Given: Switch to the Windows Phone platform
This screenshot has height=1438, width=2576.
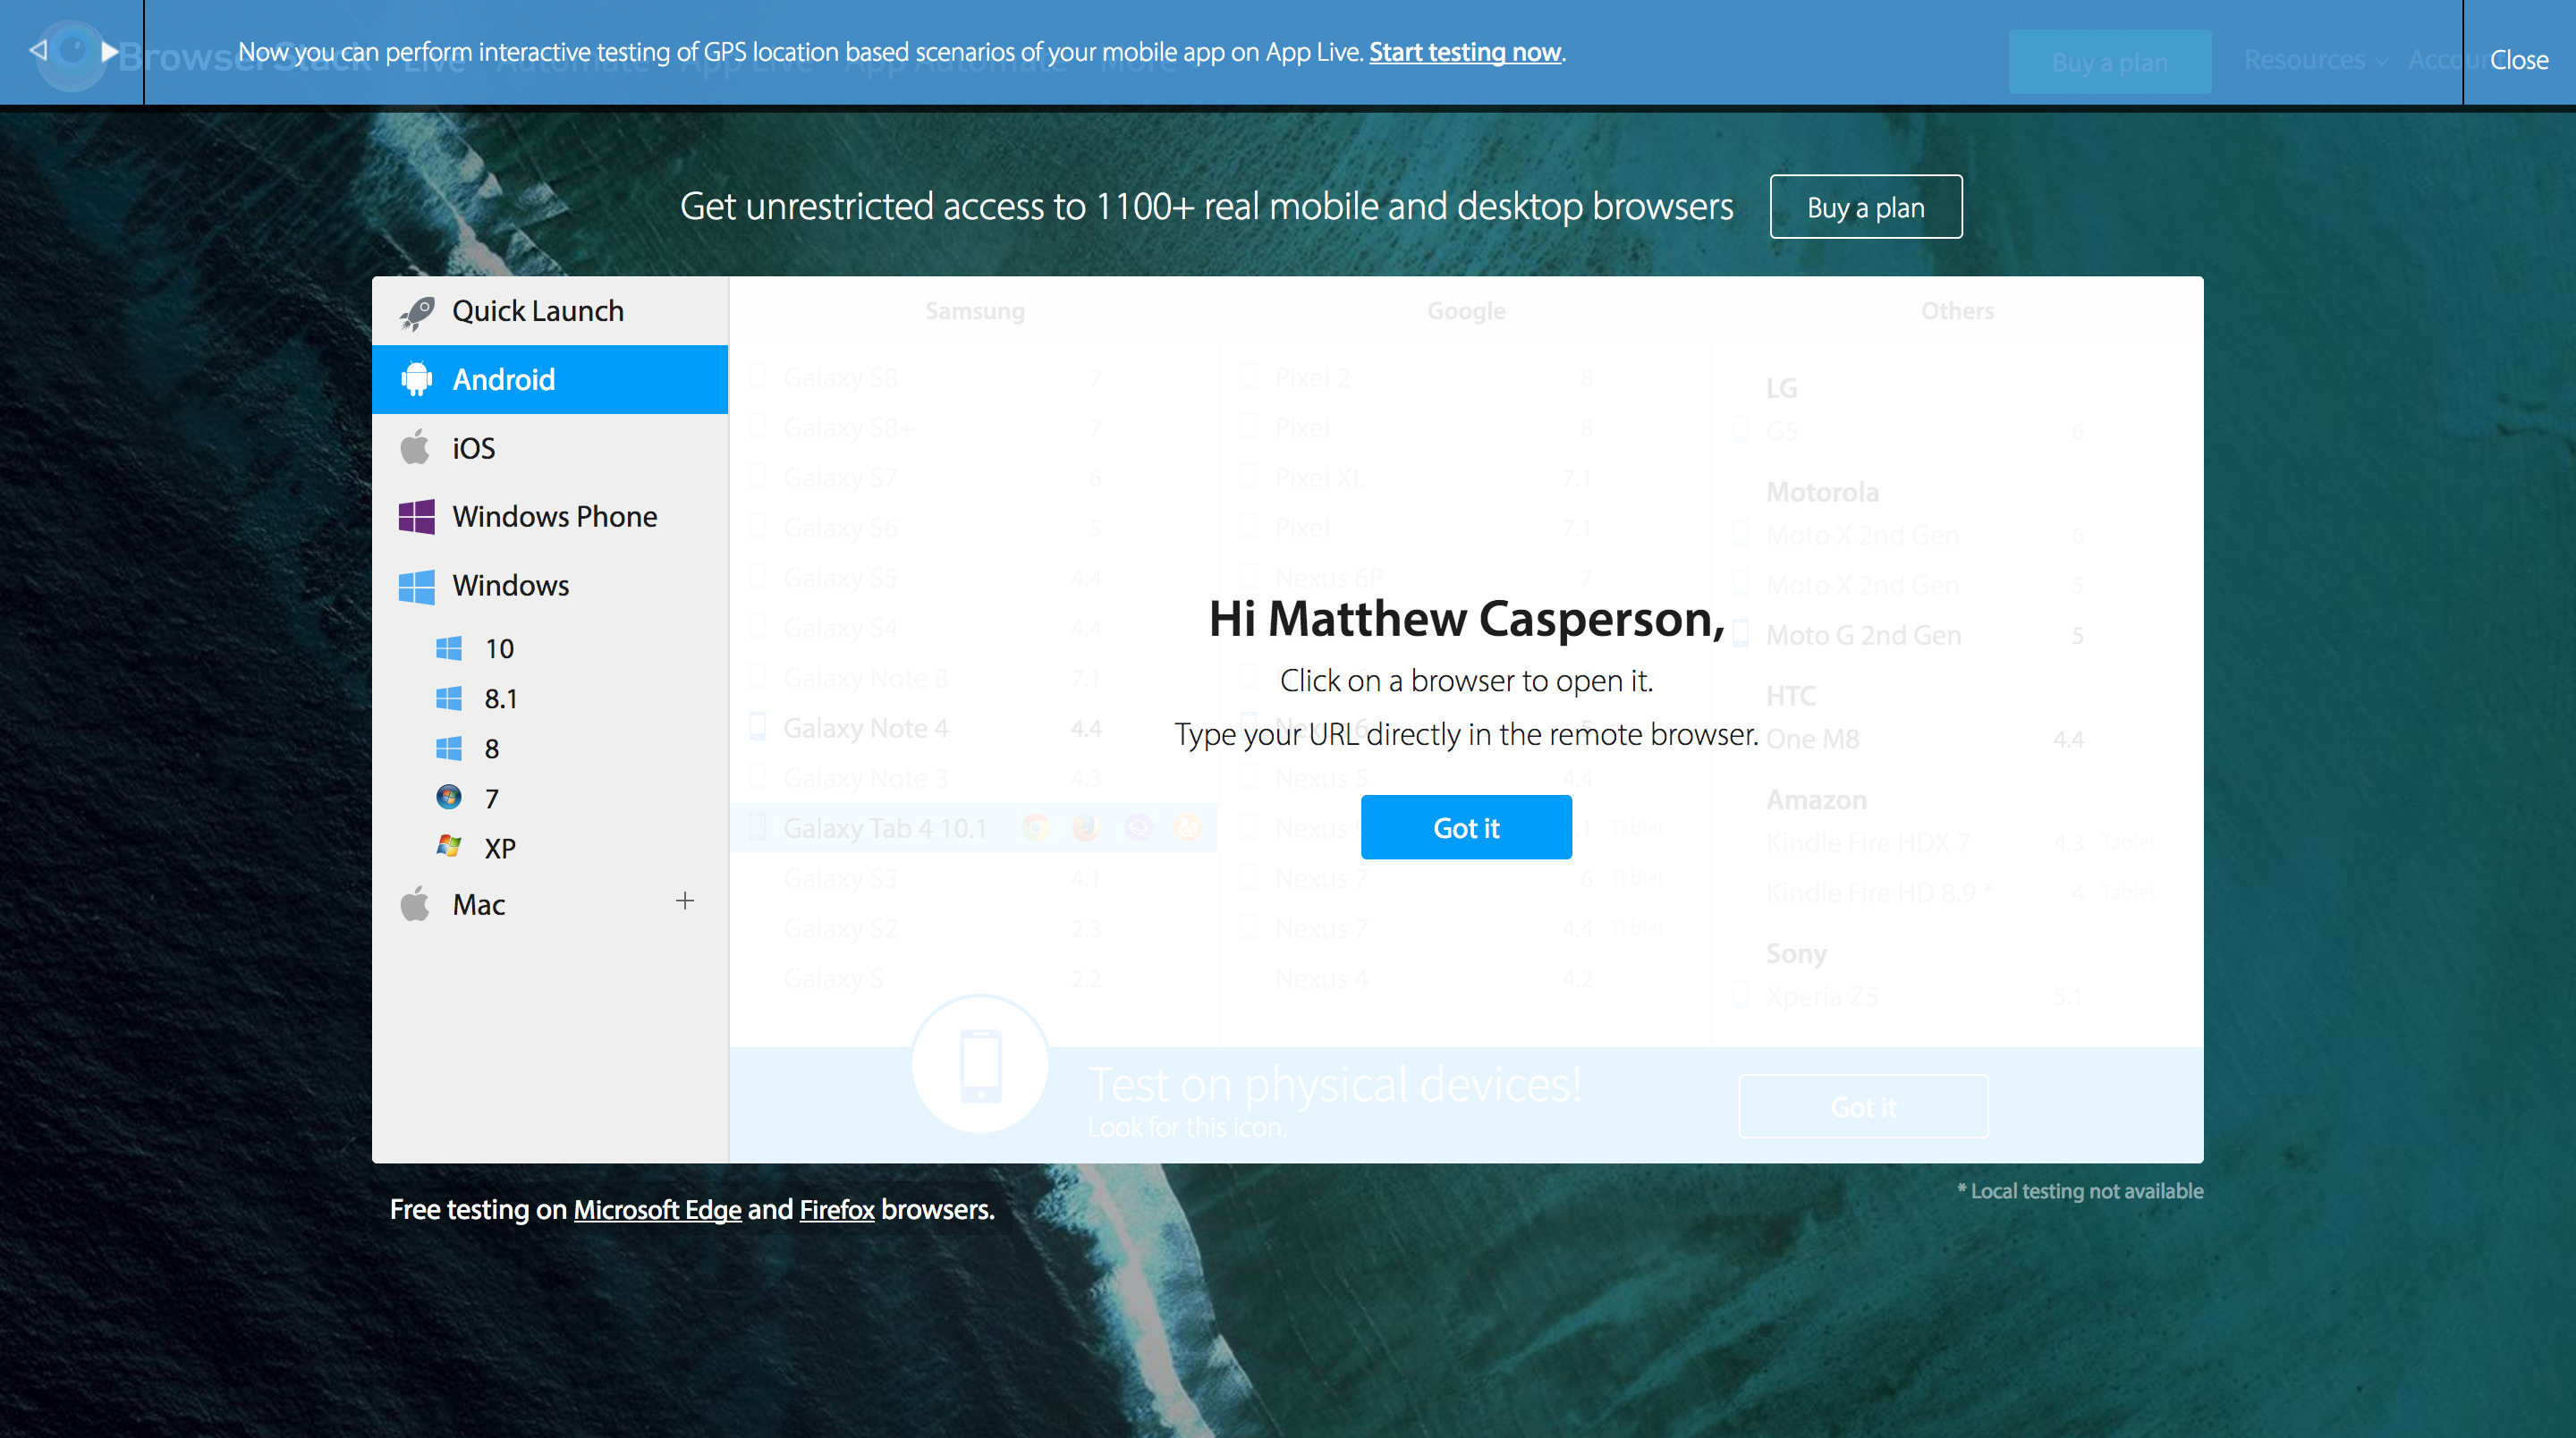Looking at the screenshot, I should [554, 516].
